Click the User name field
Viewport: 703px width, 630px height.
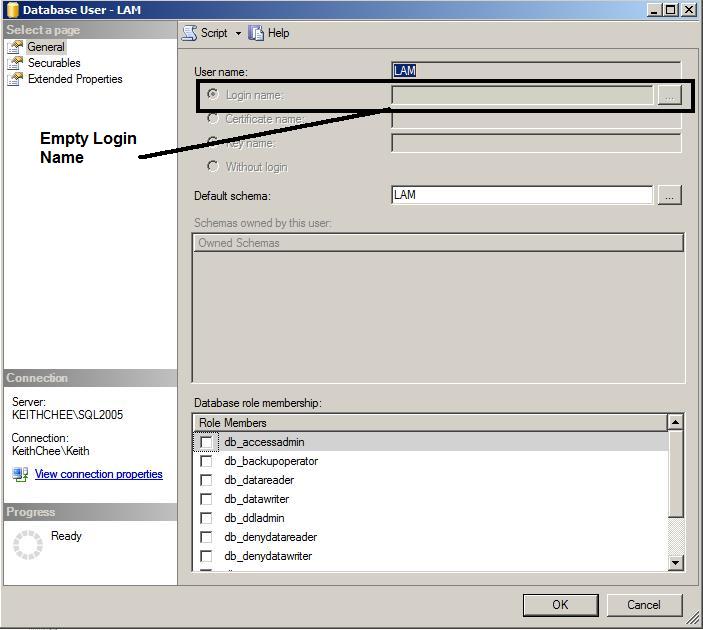[x=536, y=71]
